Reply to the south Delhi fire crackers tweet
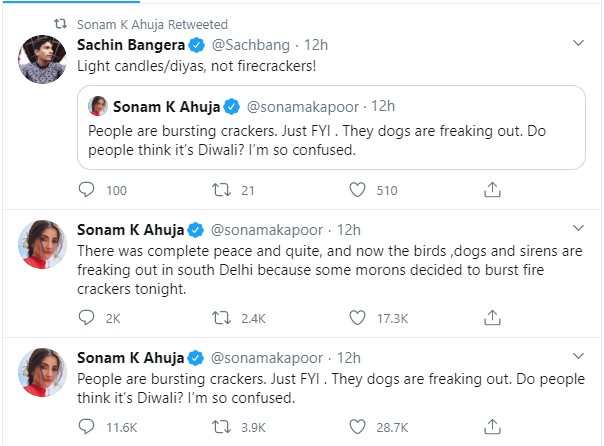The height and width of the screenshot is (446, 604). 87,318
